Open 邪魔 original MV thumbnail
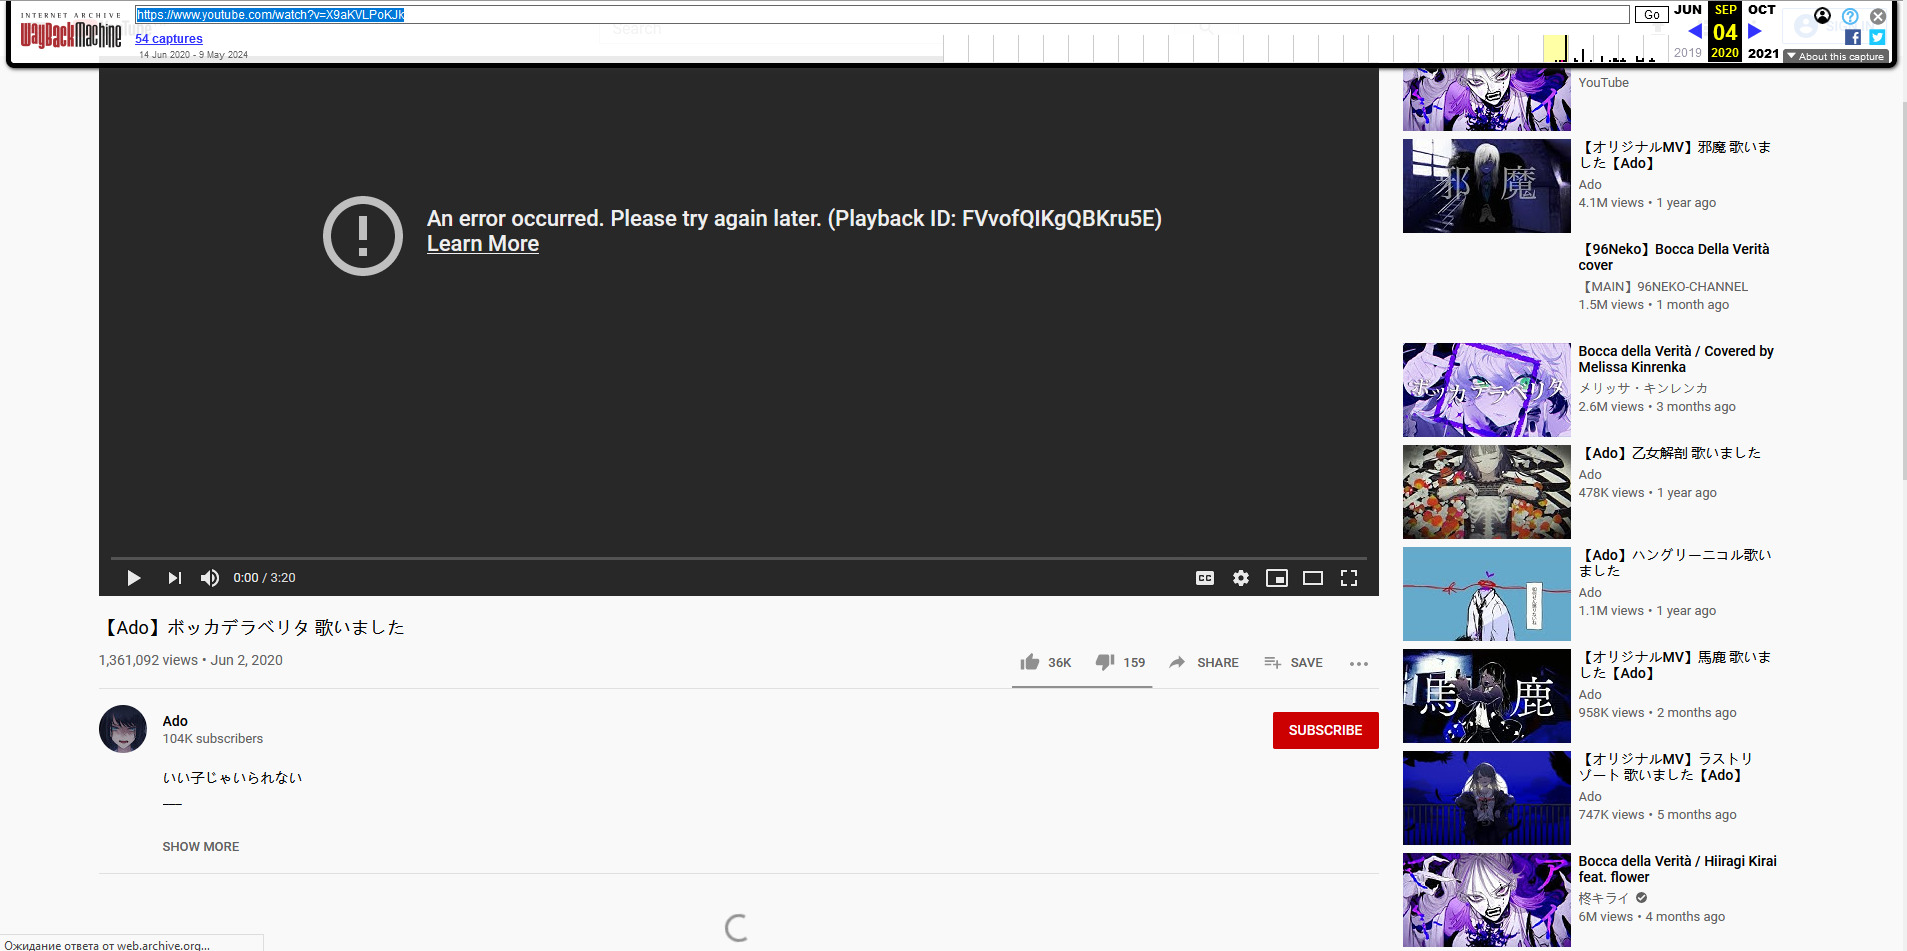This screenshot has height=951, width=1907. point(1486,186)
